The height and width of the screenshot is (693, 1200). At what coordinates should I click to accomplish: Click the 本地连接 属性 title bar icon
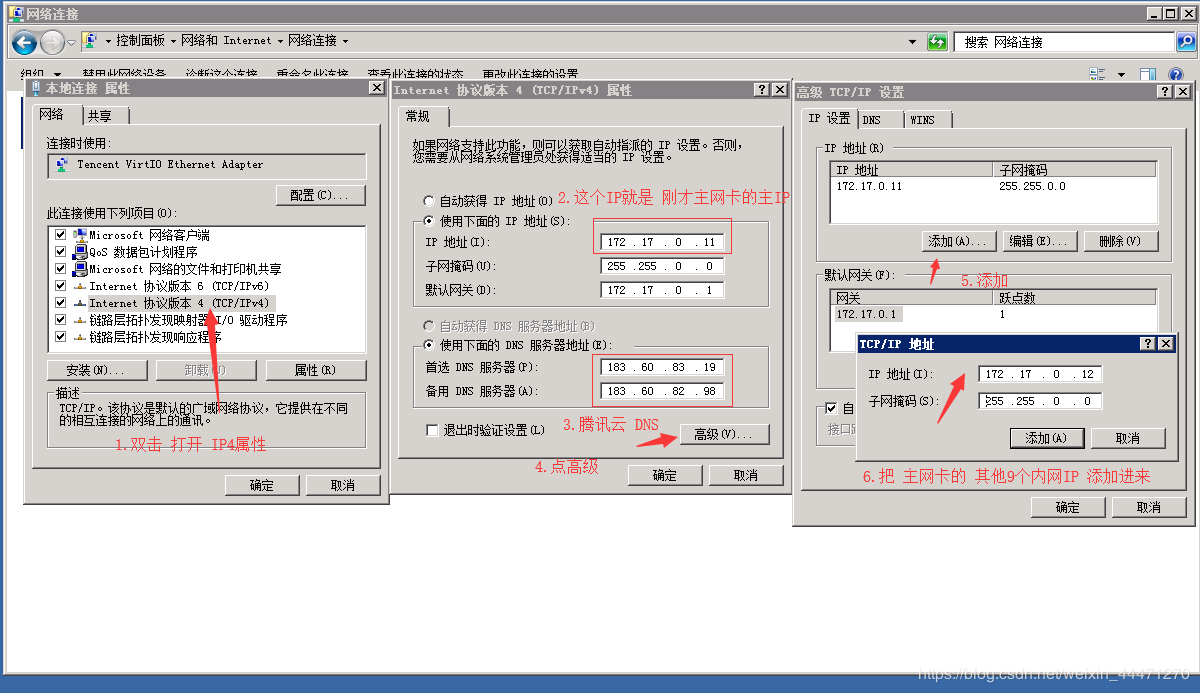[37, 88]
